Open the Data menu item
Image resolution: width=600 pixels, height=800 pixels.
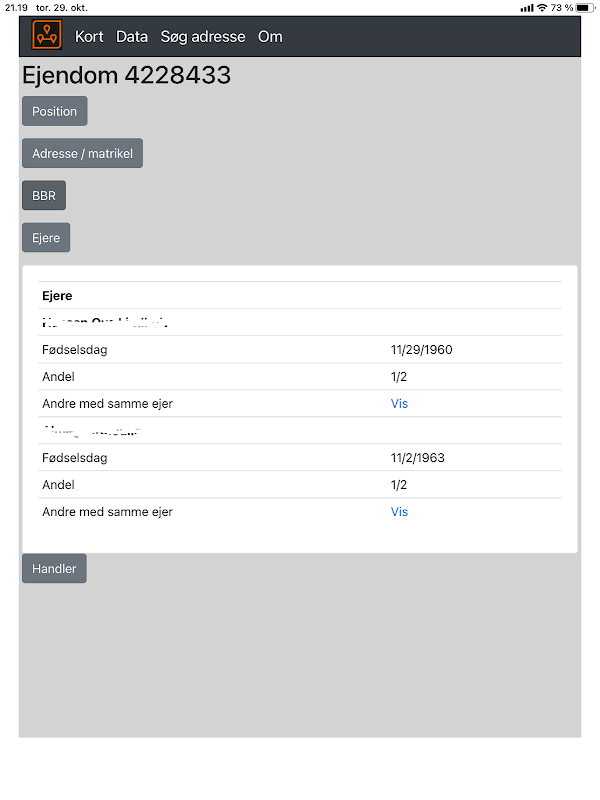(x=132, y=37)
